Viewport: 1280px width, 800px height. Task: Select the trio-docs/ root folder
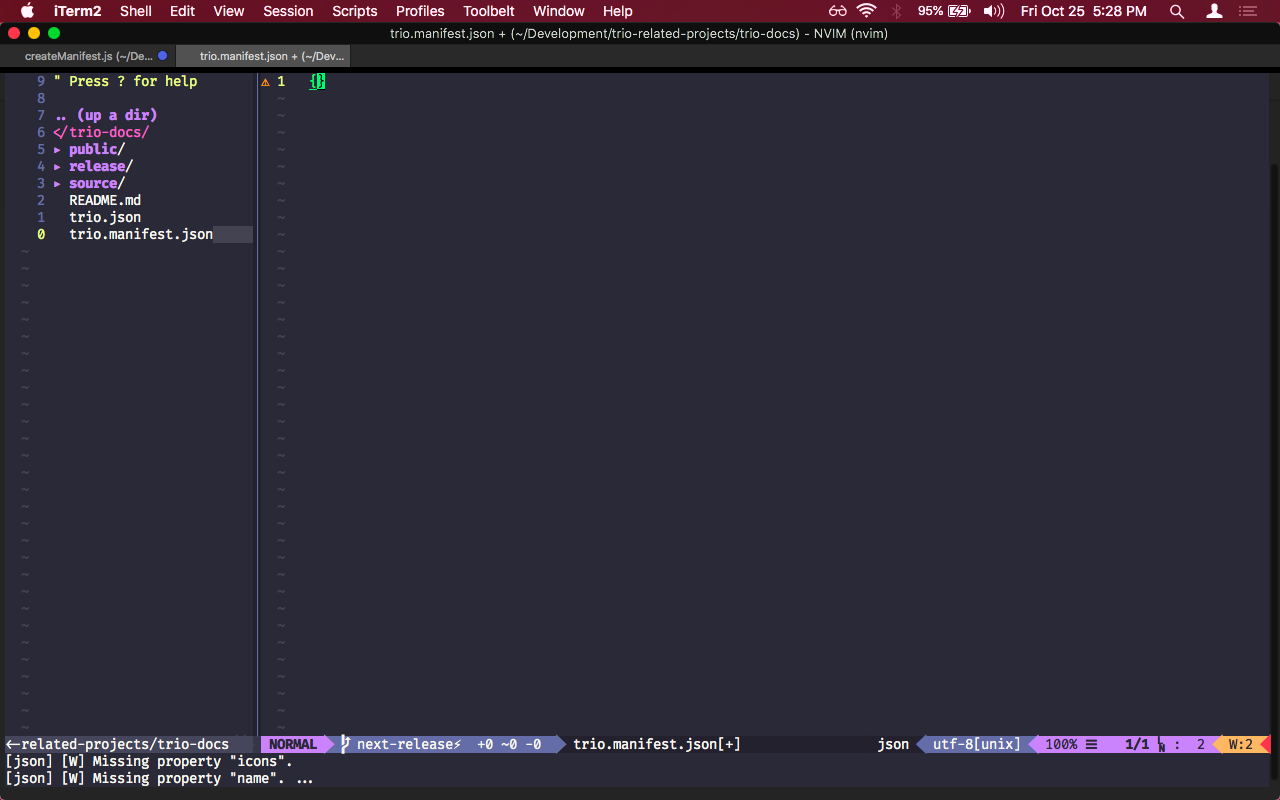(x=101, y=132)
